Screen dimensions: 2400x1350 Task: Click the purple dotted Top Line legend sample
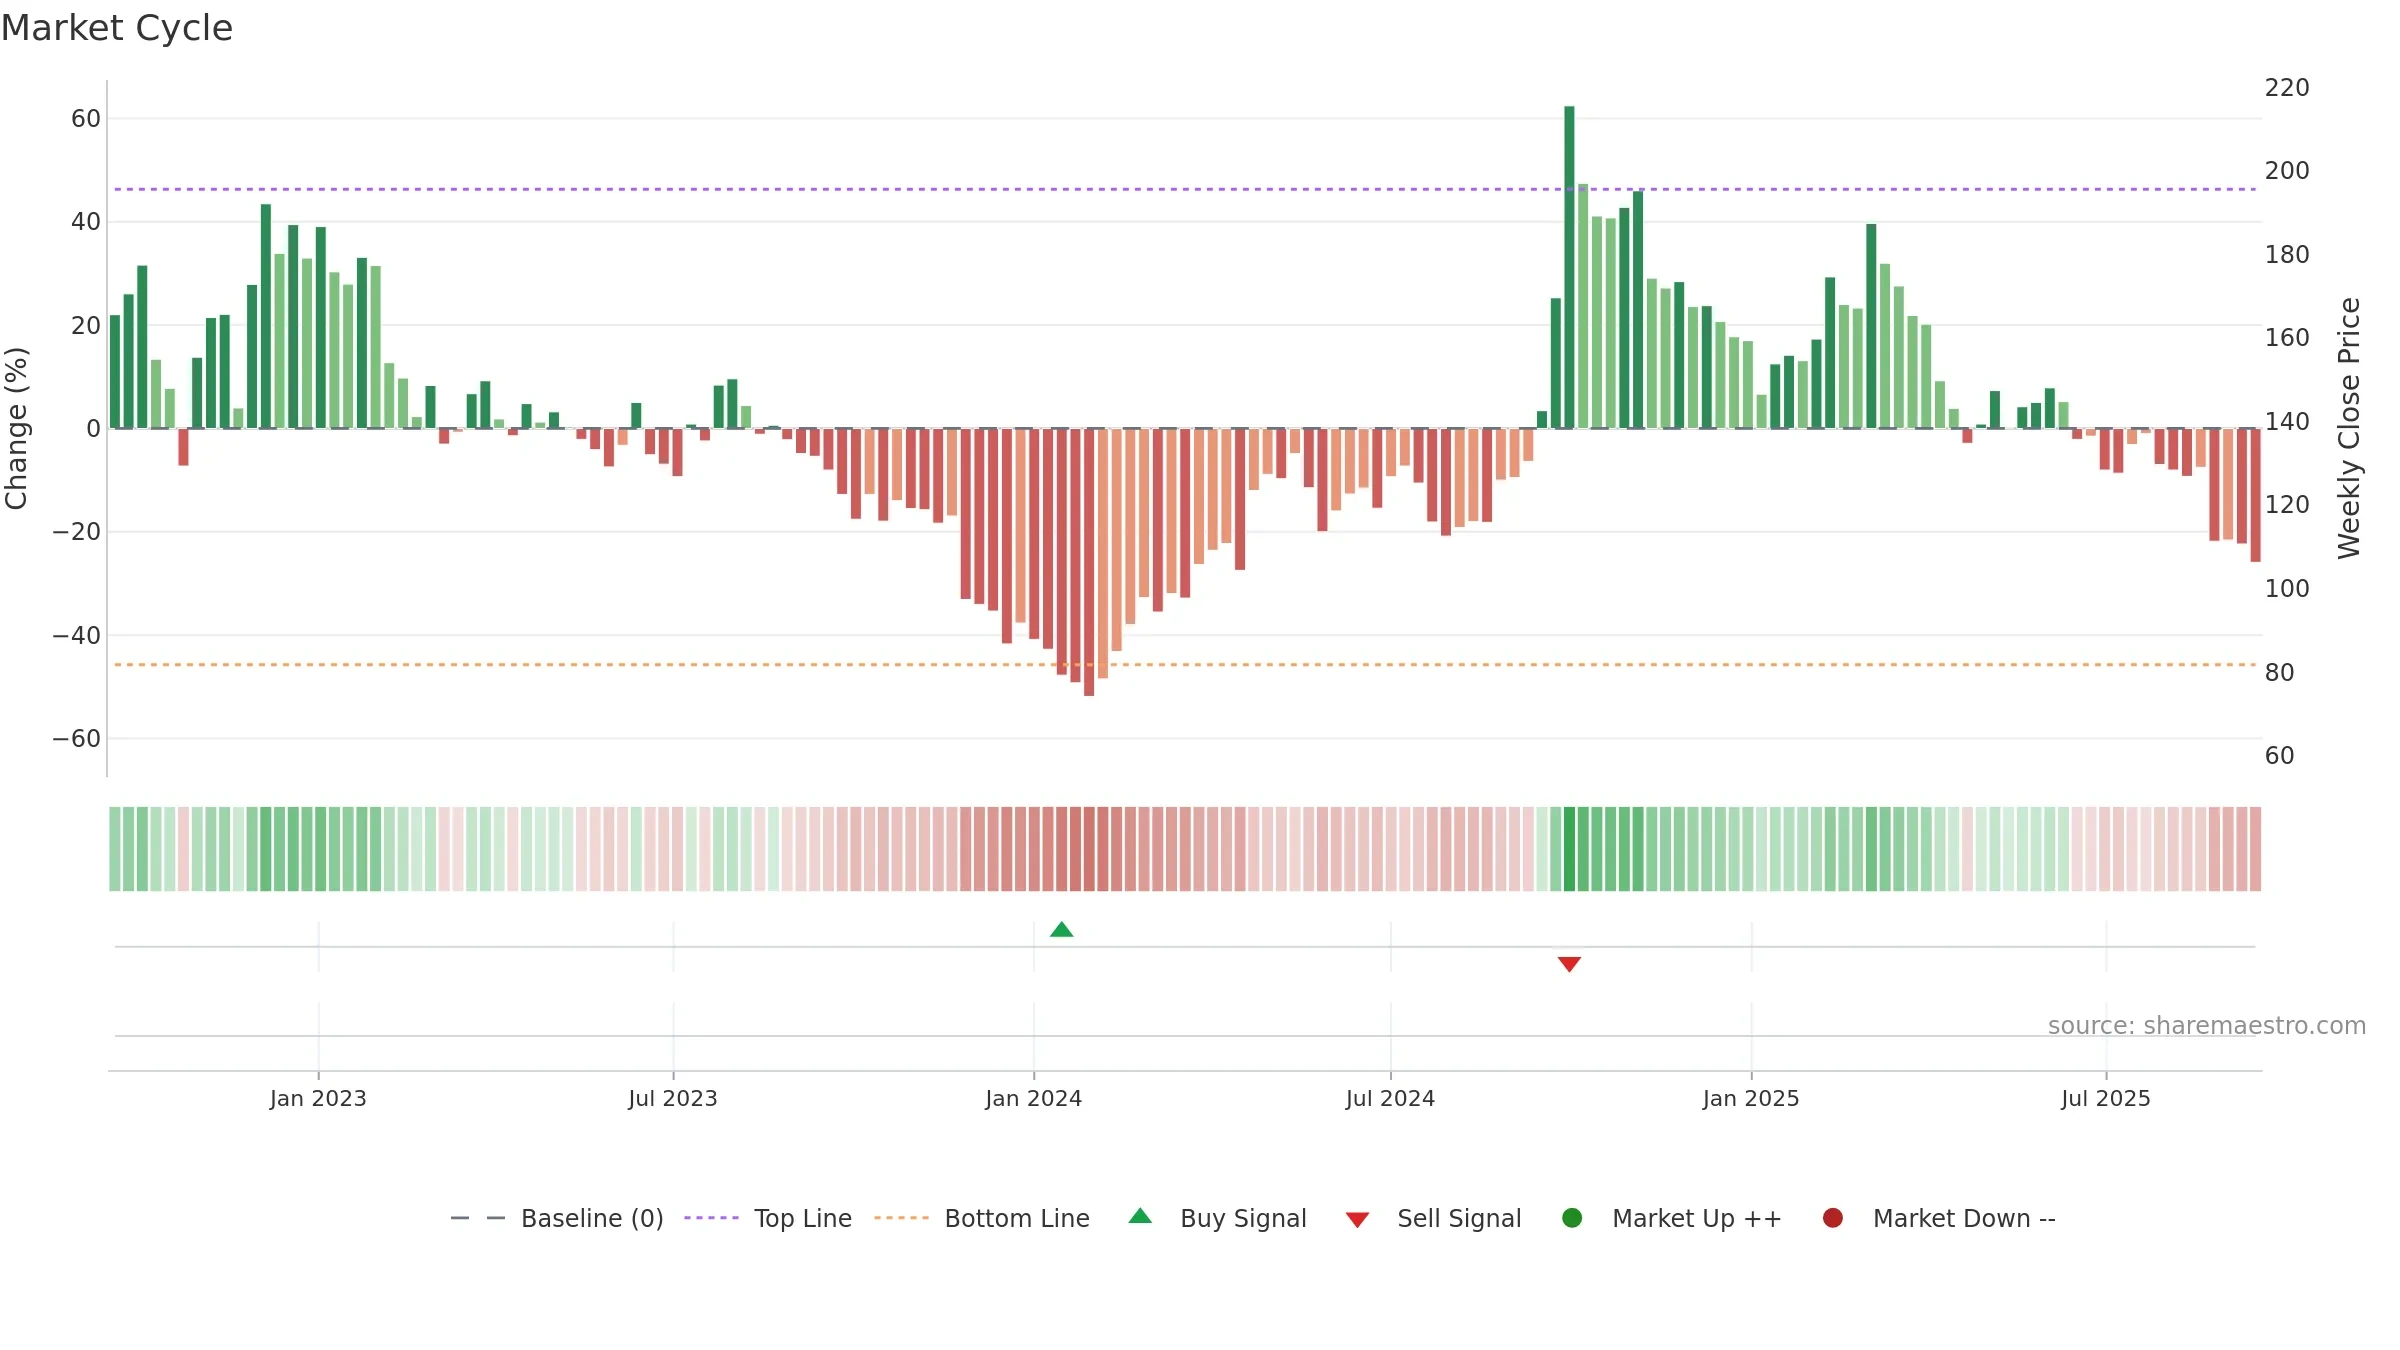coord(712,1218)
